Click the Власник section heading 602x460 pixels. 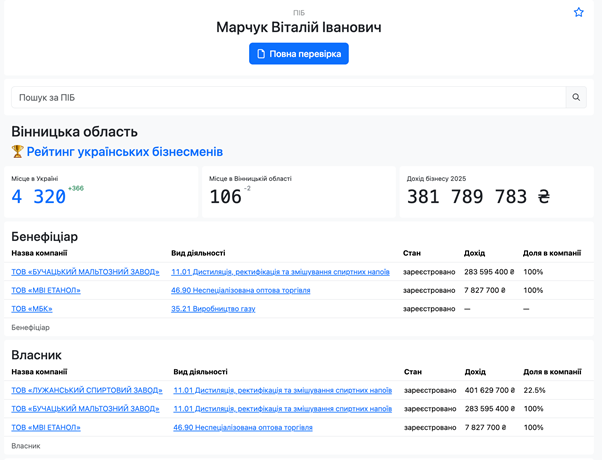[x=36, y=355]
